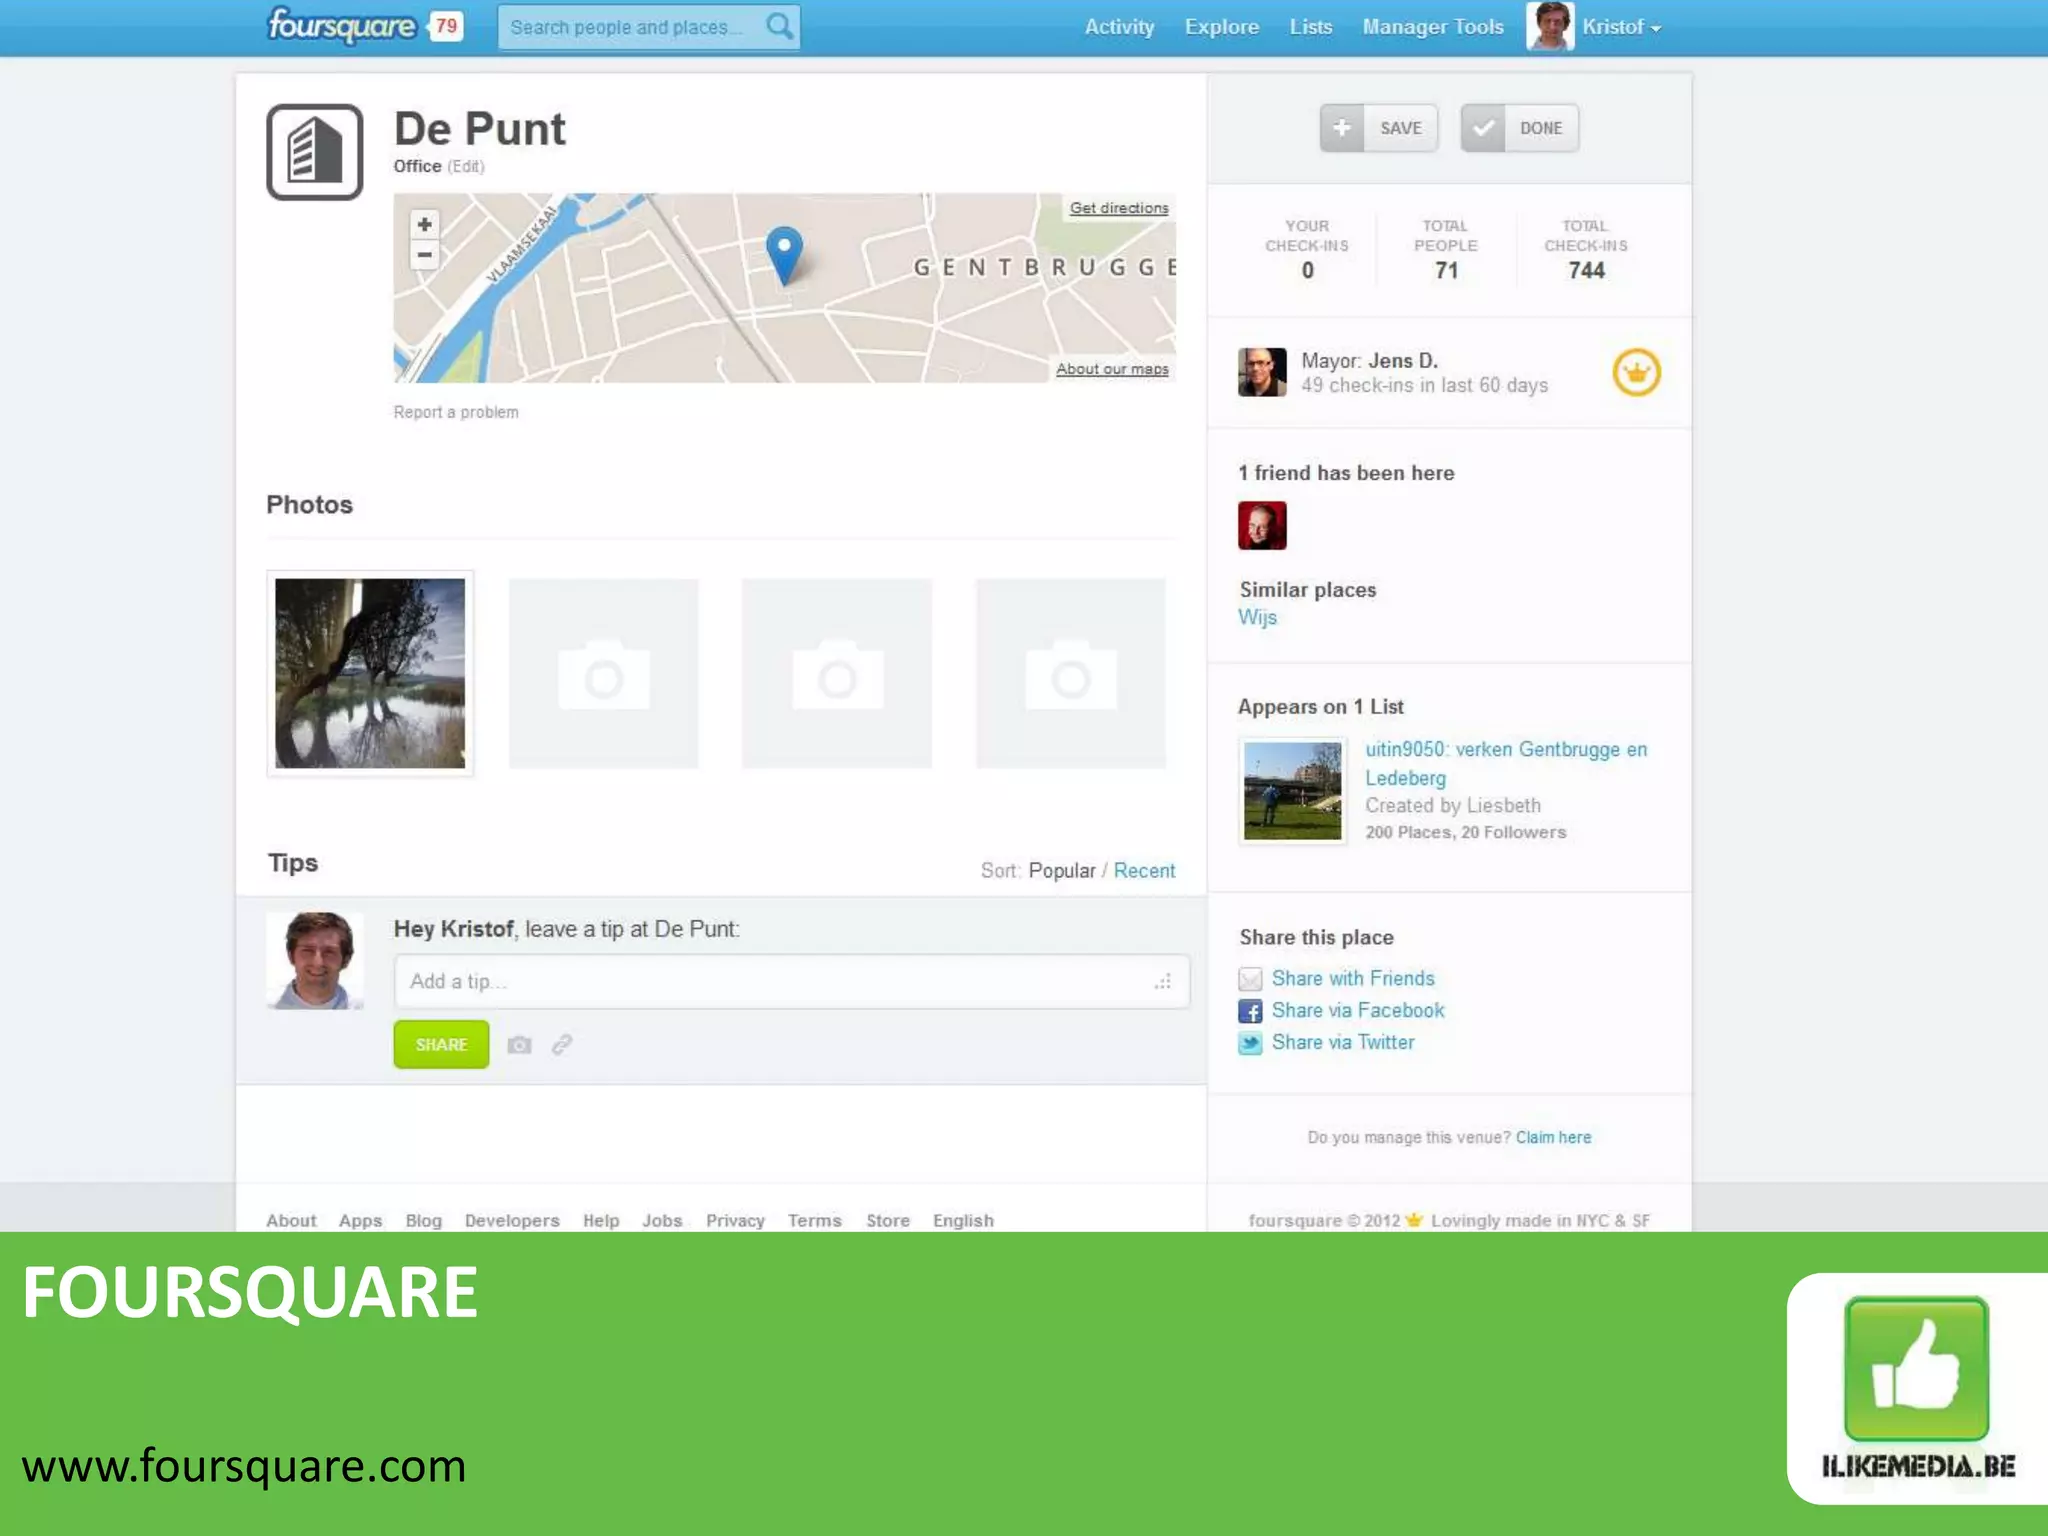Click the middle empty photo placeholder
This screenshot has width=2048, height=1536.
coord(837,673)
